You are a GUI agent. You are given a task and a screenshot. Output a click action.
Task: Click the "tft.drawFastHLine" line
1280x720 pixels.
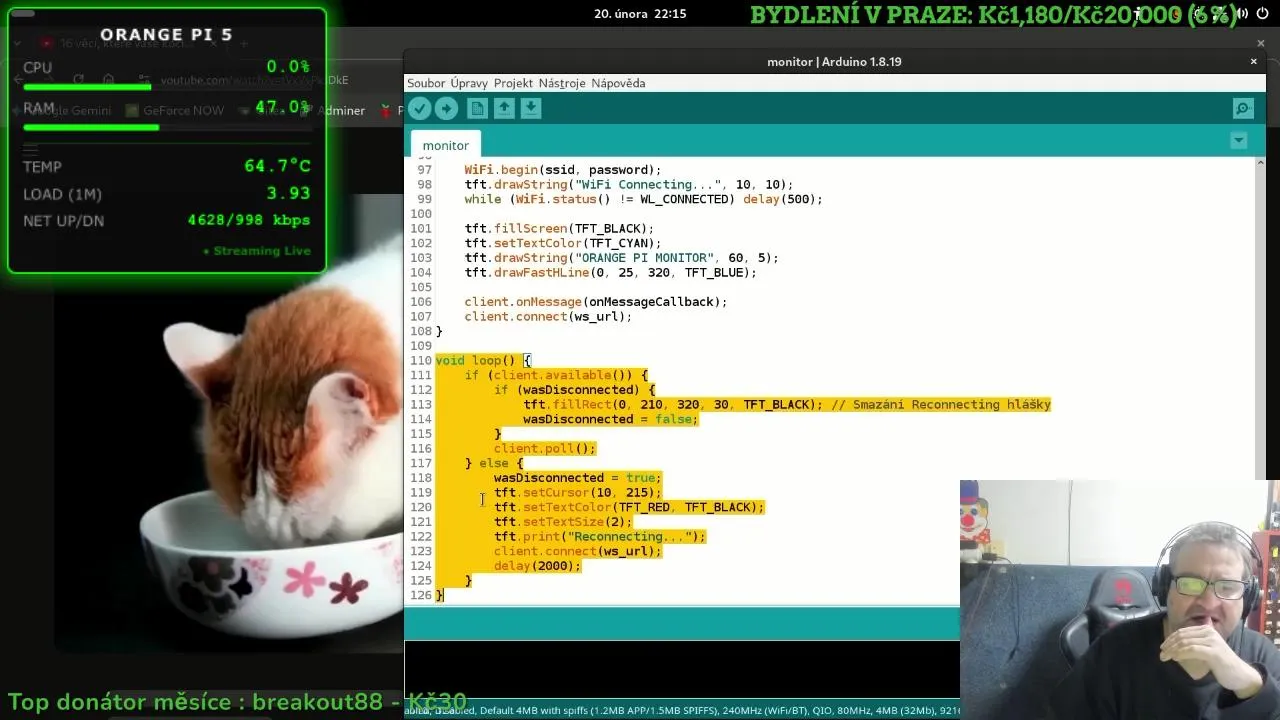pyautogui.click(x=610, y=273)
